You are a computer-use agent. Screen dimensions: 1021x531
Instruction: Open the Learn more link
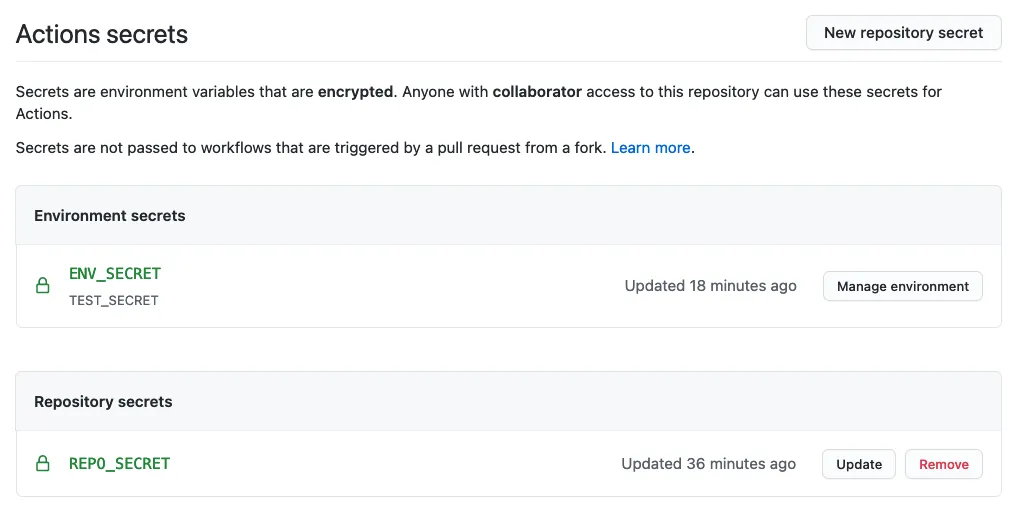click(650, 148)
